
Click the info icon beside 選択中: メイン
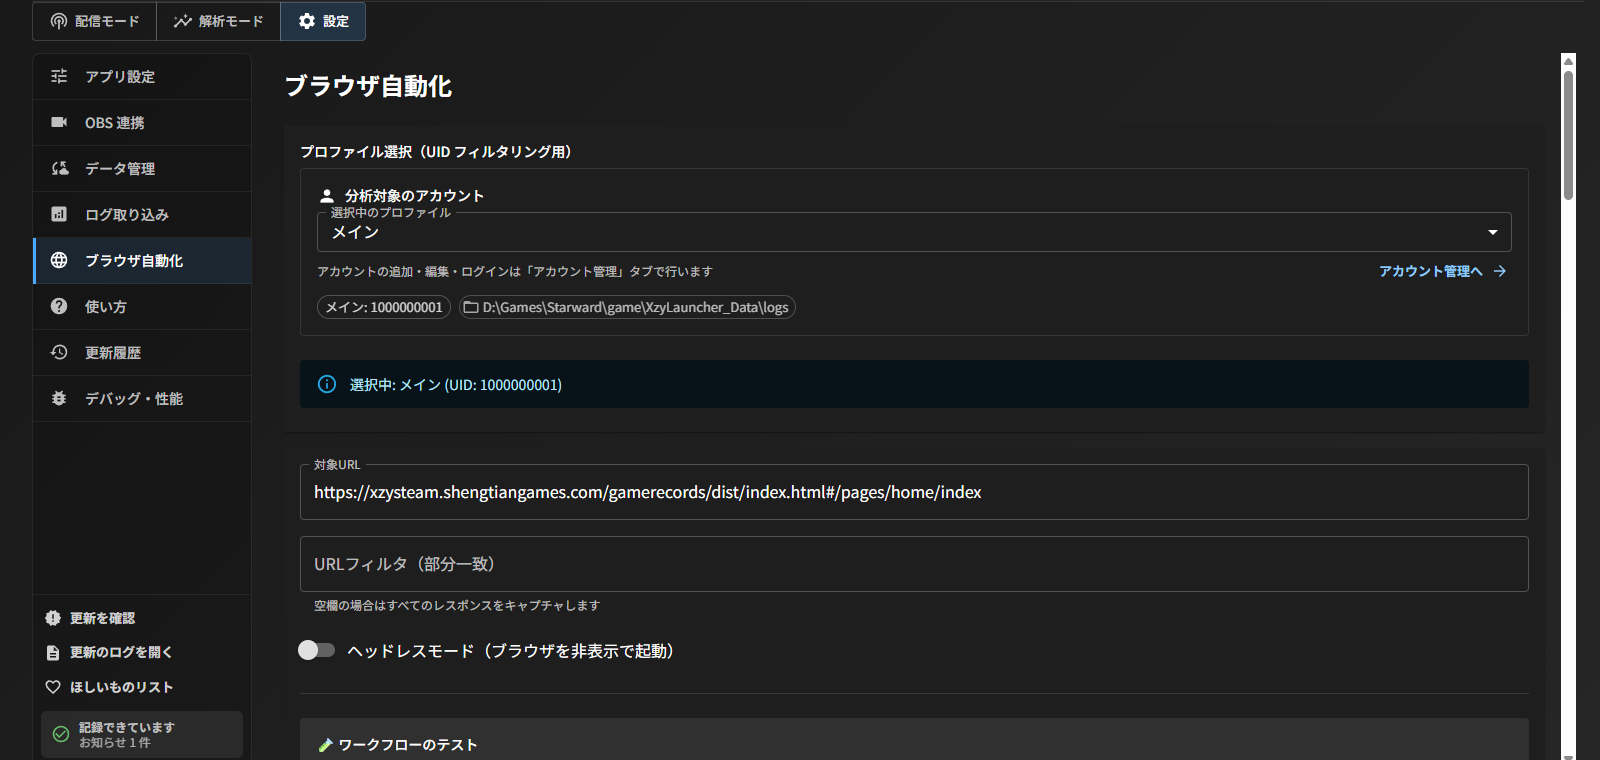pyautogui.click(x=327, y=384)
